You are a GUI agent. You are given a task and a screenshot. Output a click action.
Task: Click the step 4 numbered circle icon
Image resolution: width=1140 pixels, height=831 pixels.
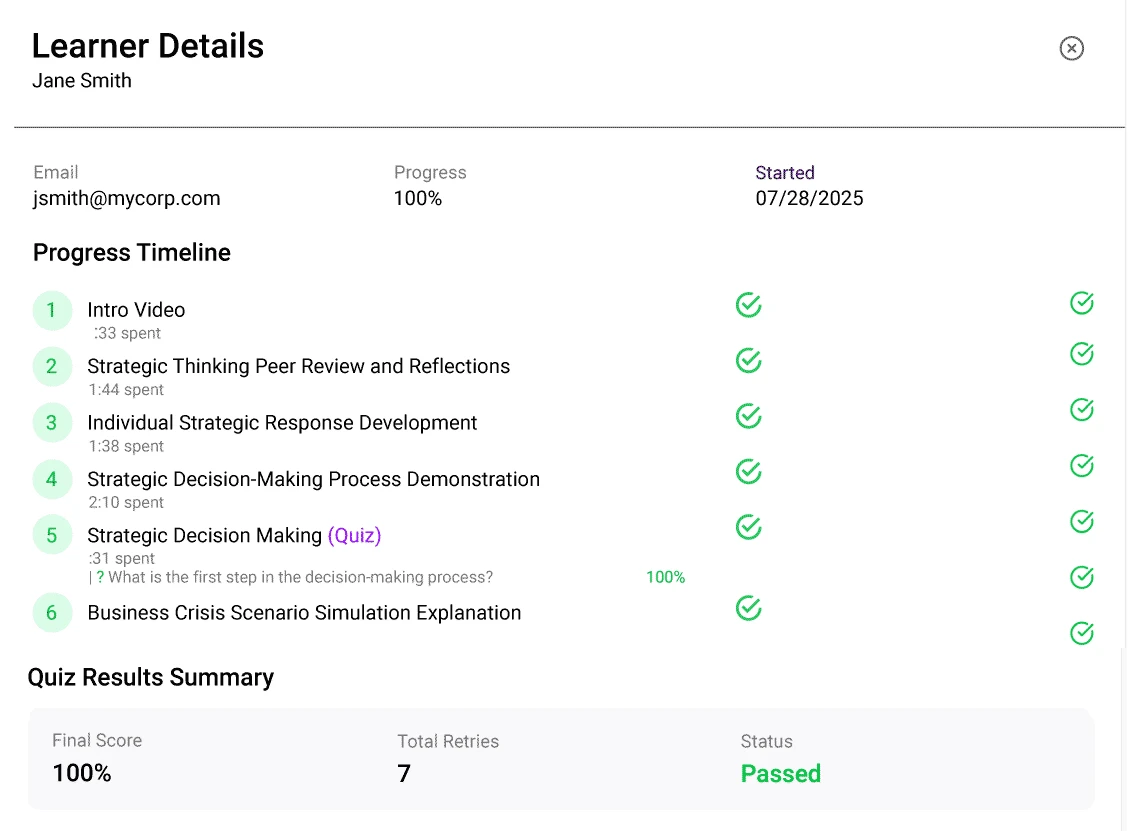pyautogui.click(x=52, y=479)
